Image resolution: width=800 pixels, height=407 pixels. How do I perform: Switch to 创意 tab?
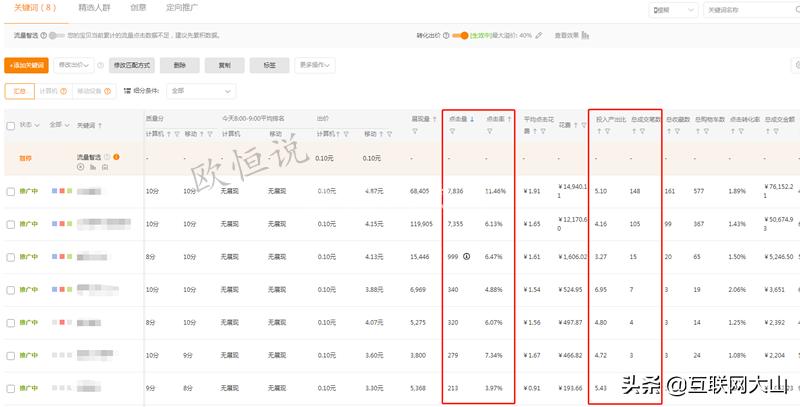pyautogui.click(x=138, y=8)
